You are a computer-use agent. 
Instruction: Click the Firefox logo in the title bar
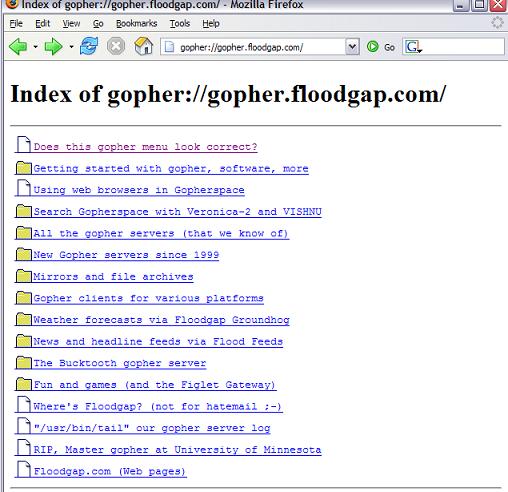pyautogui.click(x=12, y=4)
